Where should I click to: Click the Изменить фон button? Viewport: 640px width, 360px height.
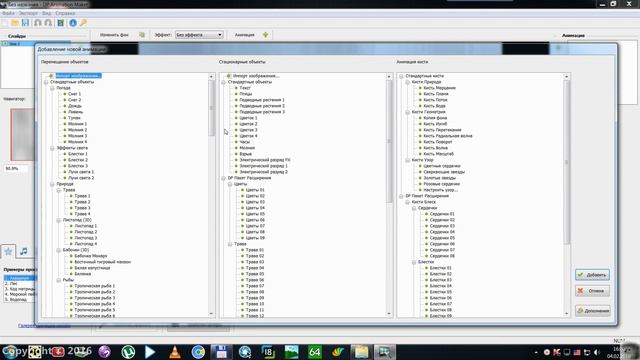114,35
